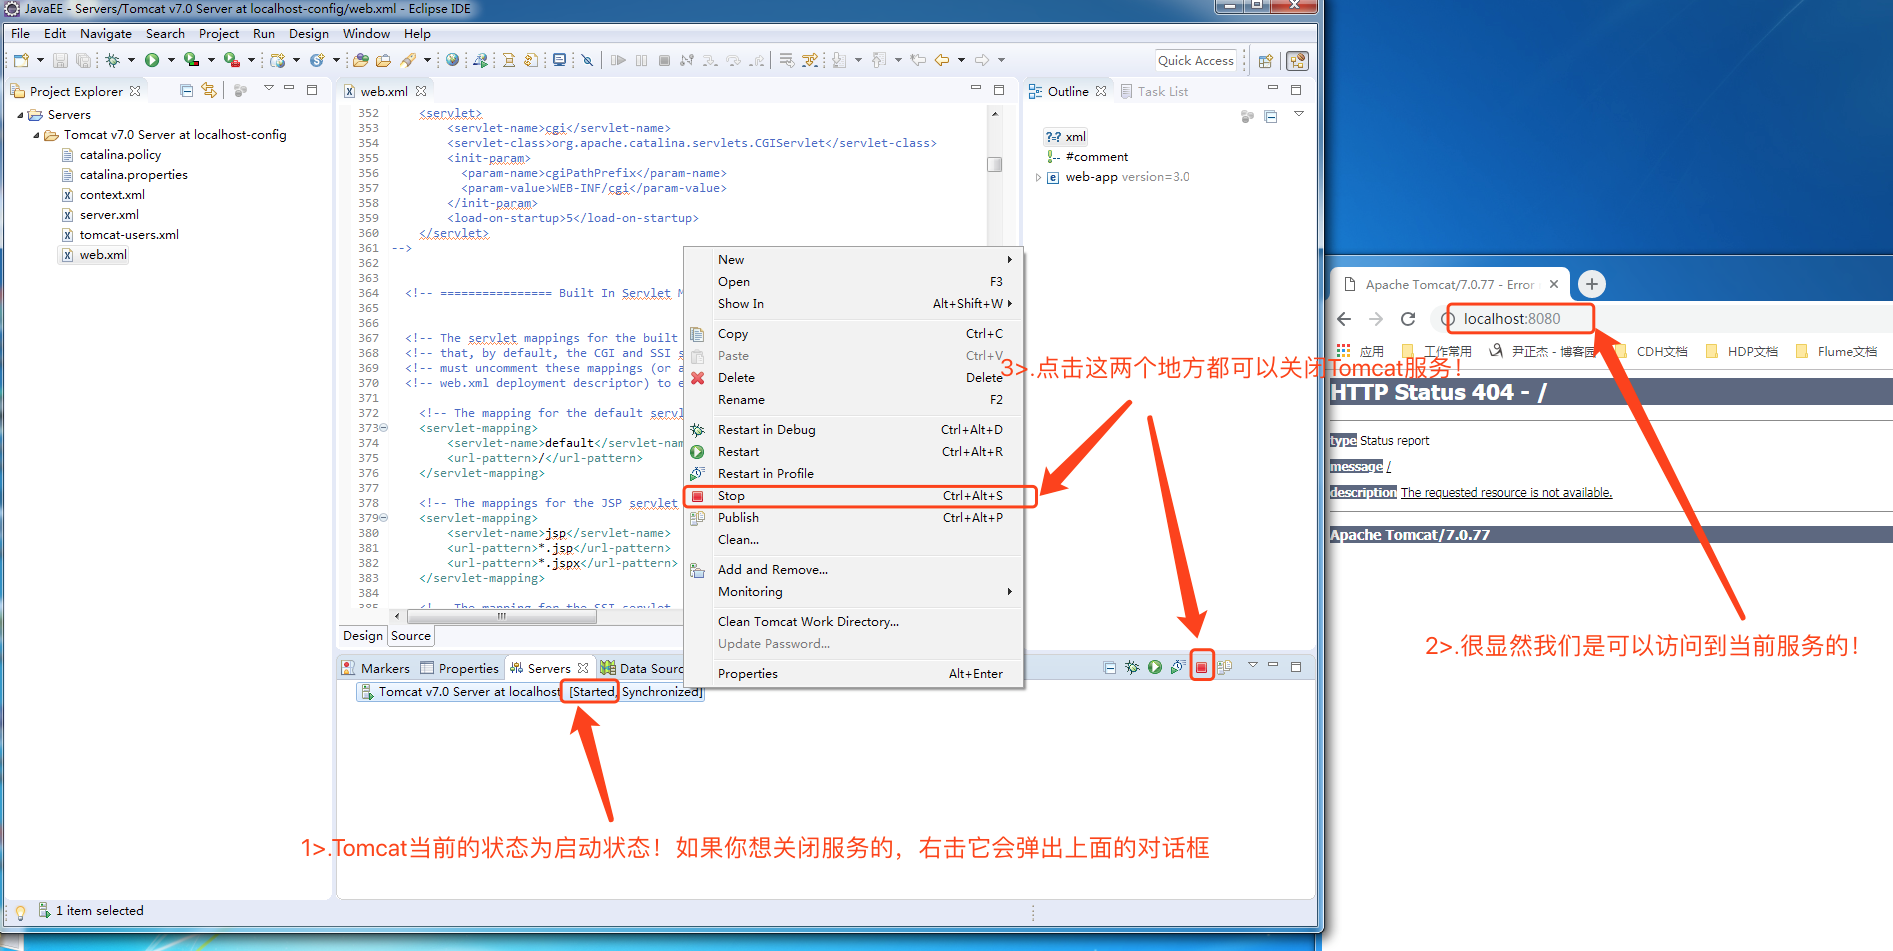Collapse all icon in Outline view
Screen dimensions: 1893x951
pyautogui.click(x=1271, y=116)
